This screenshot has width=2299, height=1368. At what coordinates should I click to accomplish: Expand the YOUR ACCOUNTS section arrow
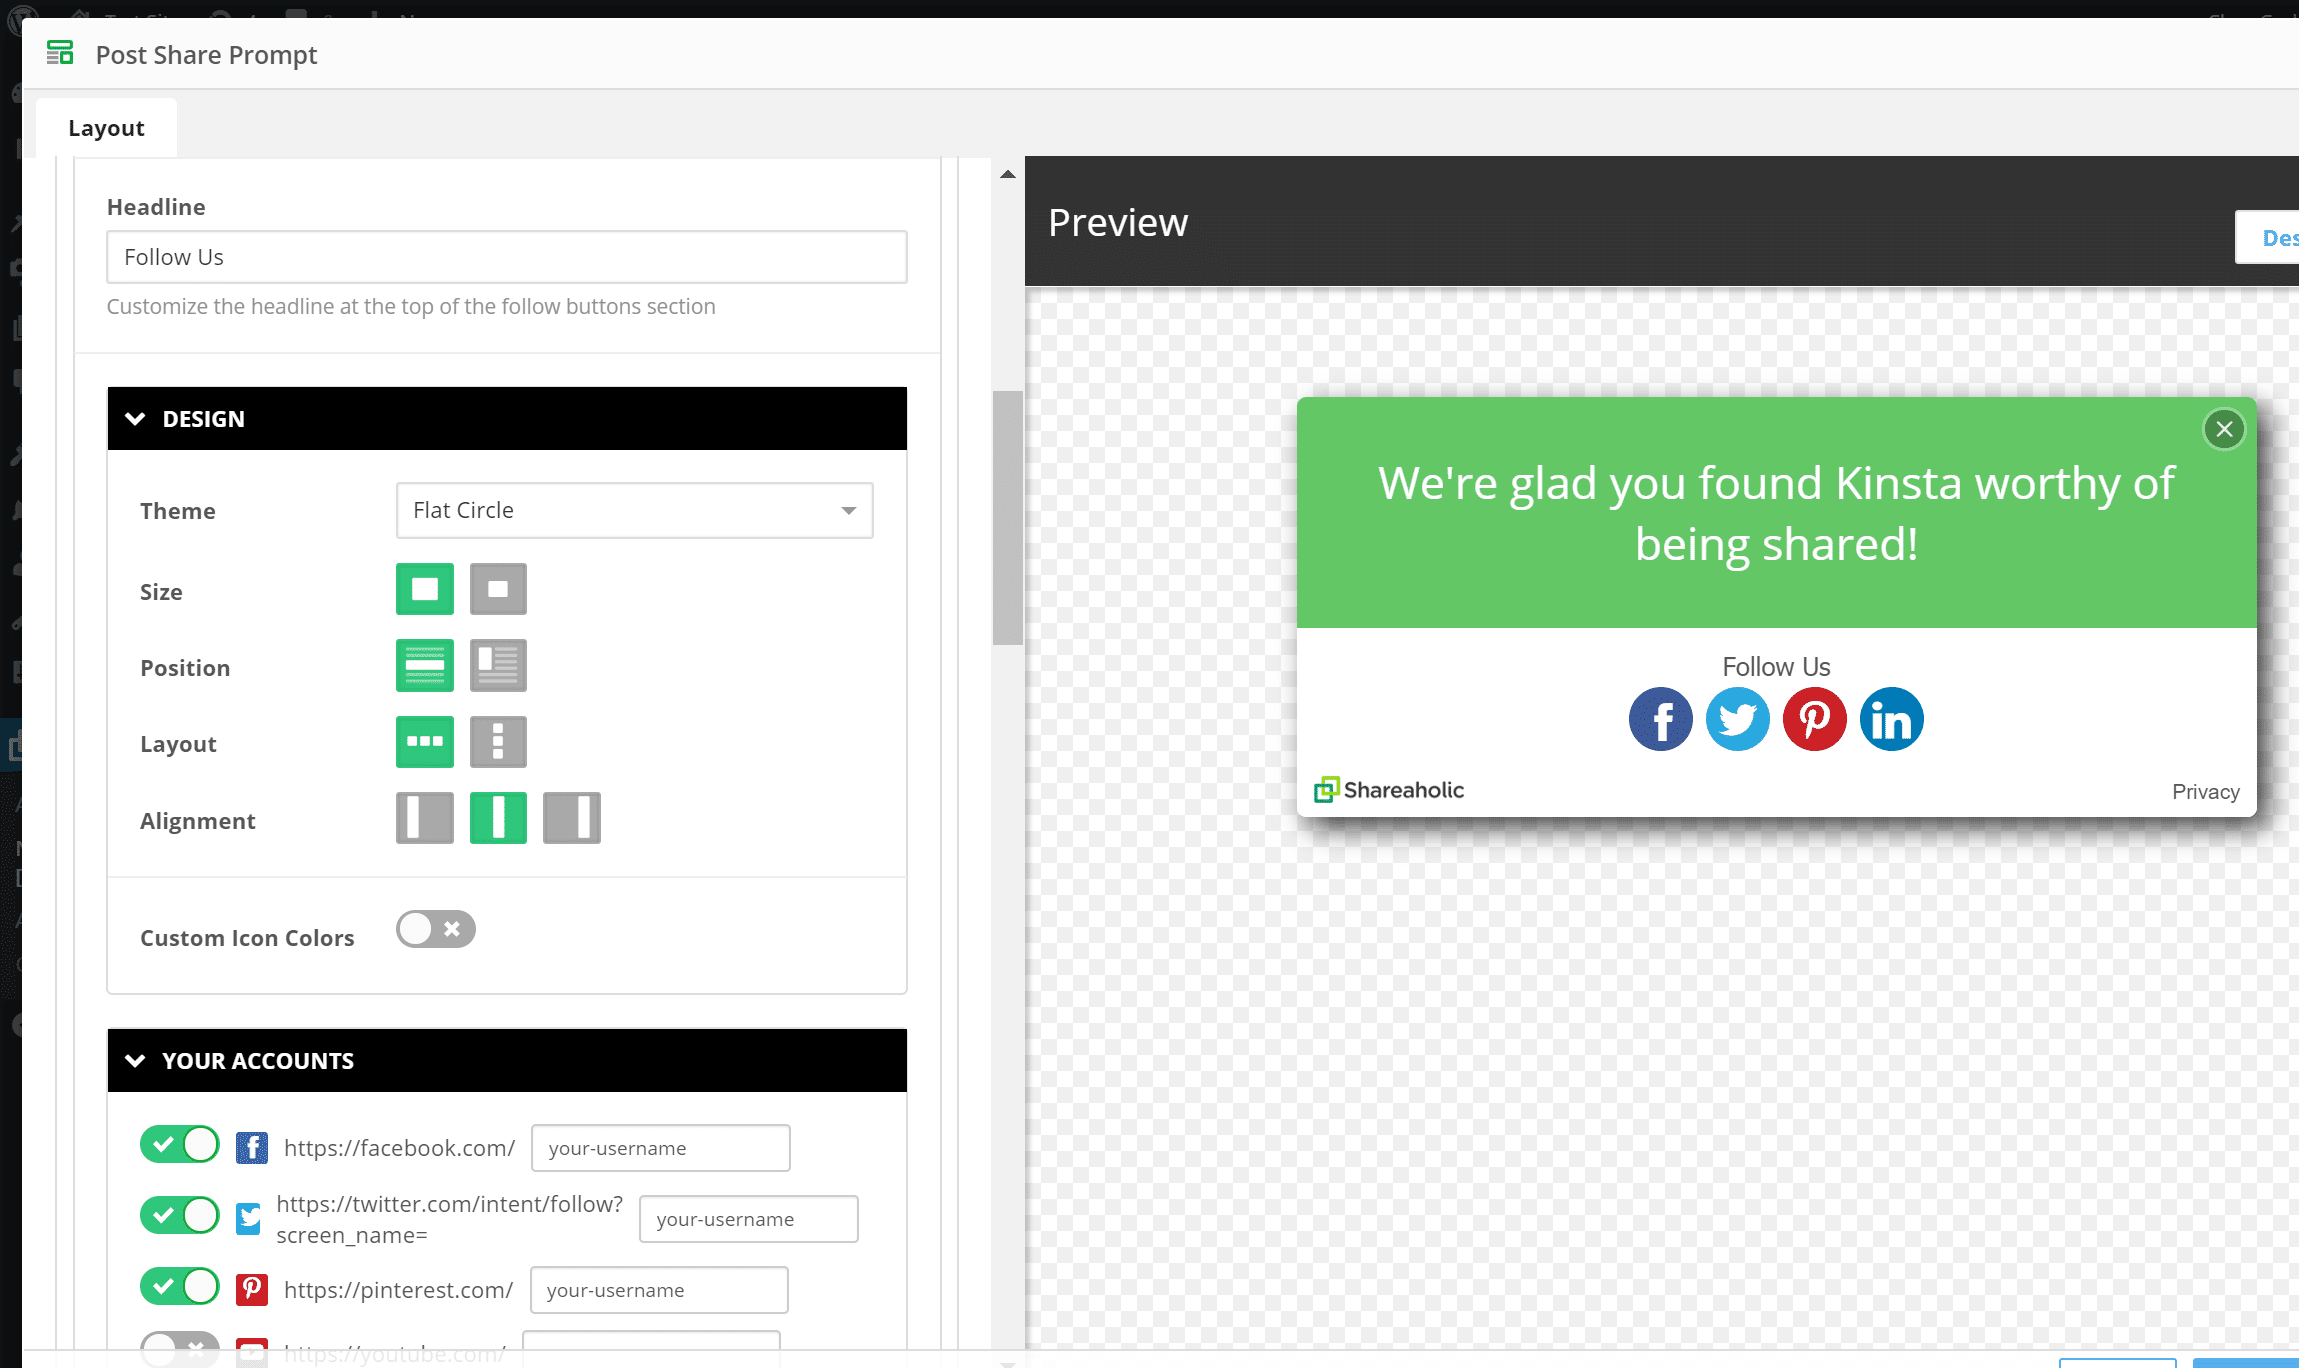pos(135,1060)
